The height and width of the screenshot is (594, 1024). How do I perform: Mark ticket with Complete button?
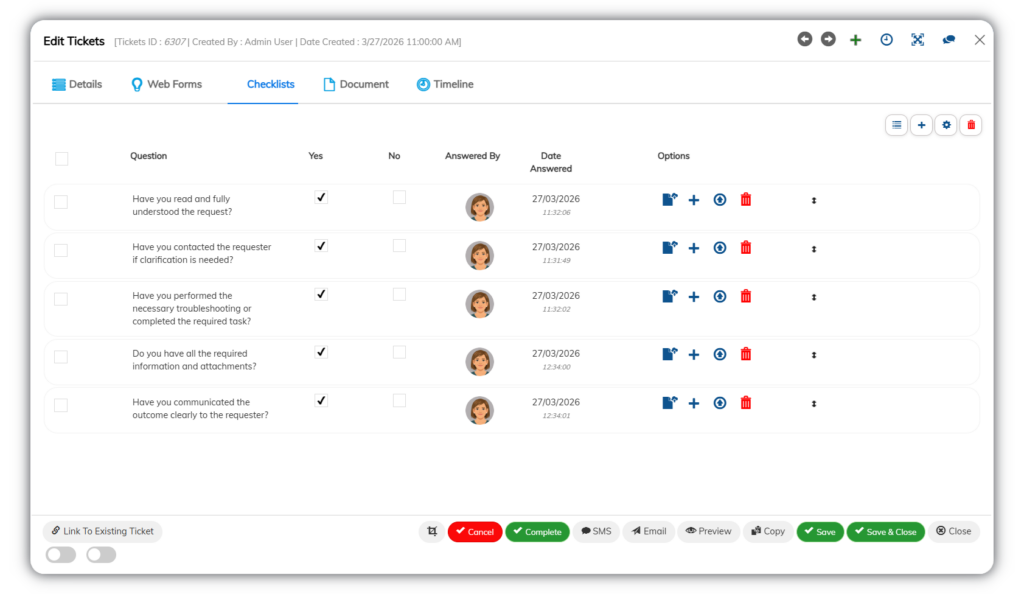537,532
